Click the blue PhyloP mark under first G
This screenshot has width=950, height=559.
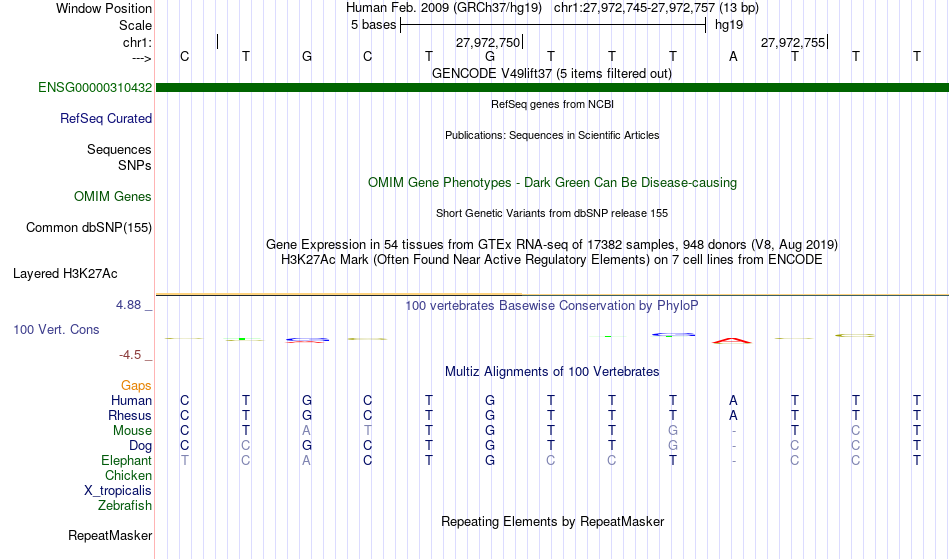coord(307,340)
